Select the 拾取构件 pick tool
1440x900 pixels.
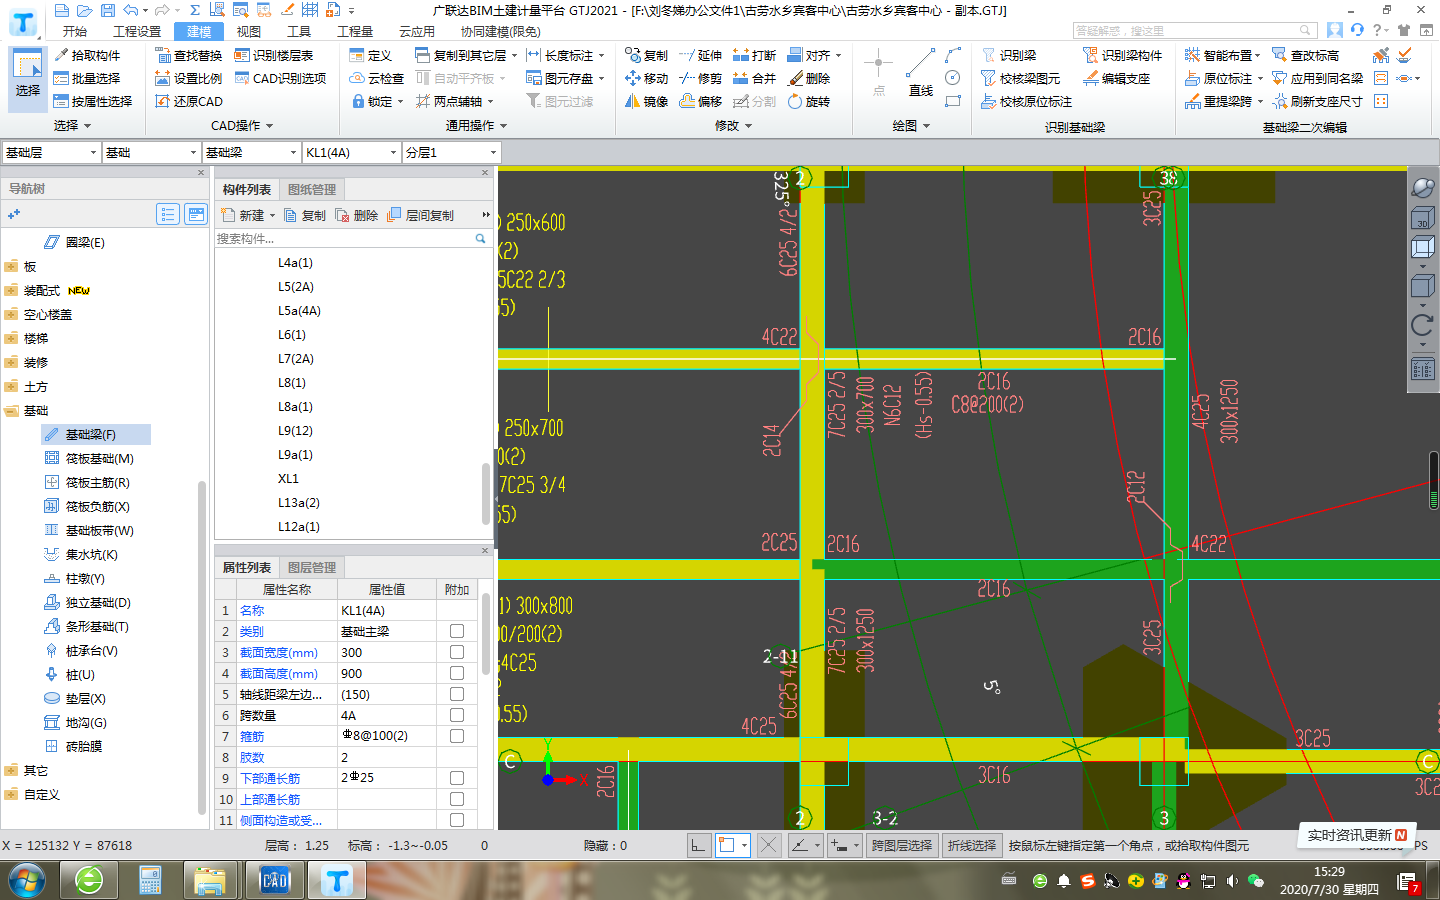point(87,55)
